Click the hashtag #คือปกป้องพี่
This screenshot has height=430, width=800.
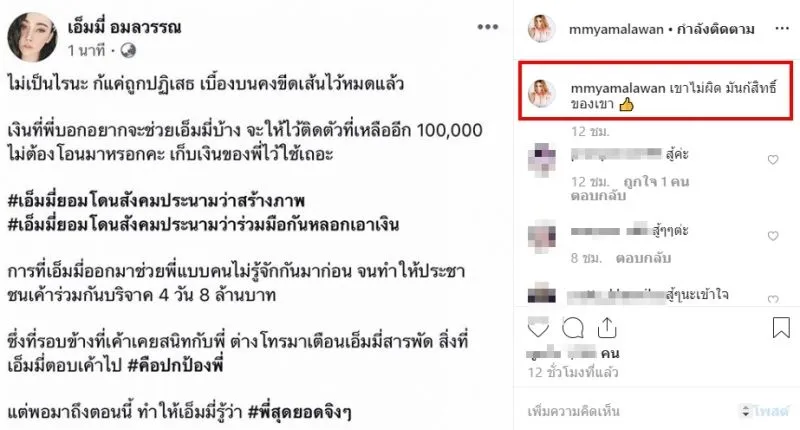pos(175,365)
